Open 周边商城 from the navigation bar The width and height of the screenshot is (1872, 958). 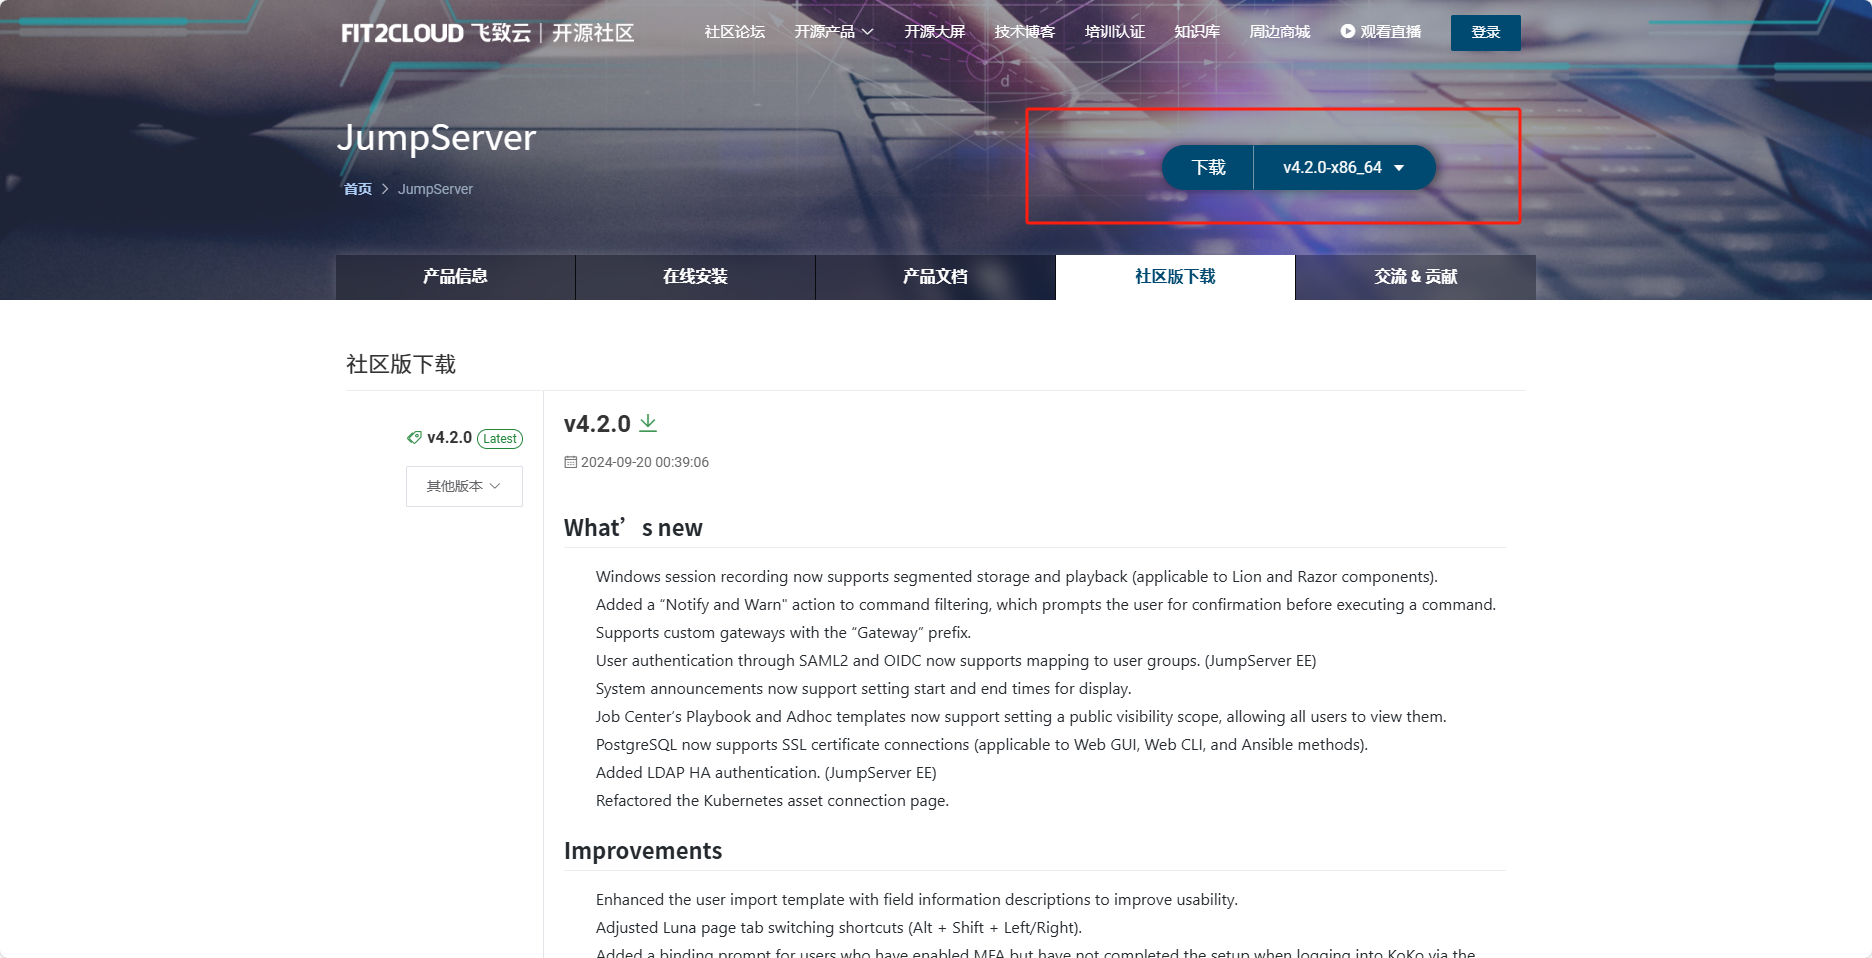1280,31
